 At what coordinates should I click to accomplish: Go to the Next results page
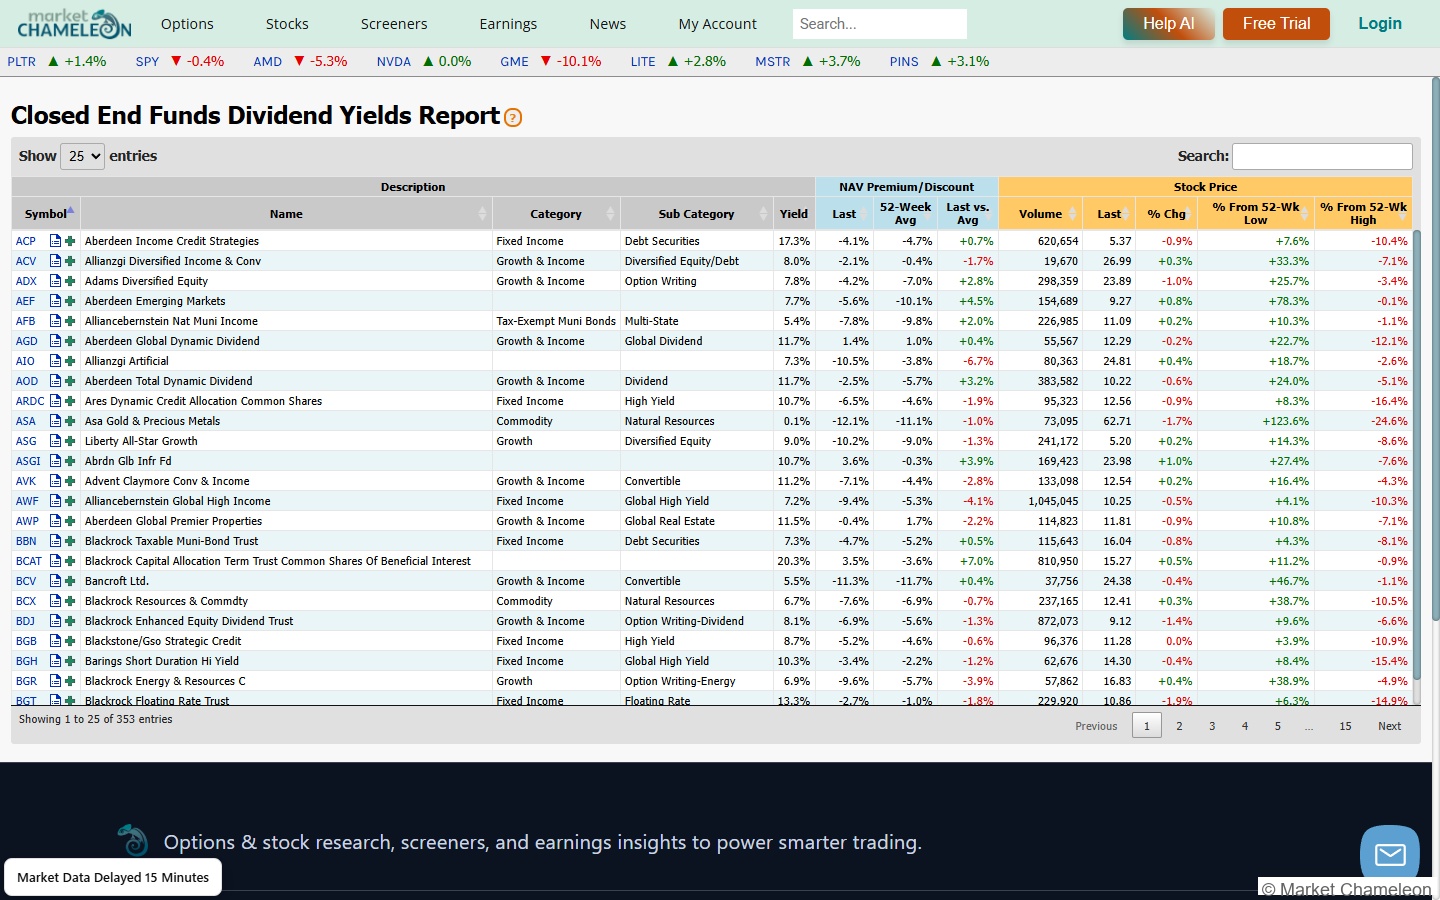tap(1390, 726)
